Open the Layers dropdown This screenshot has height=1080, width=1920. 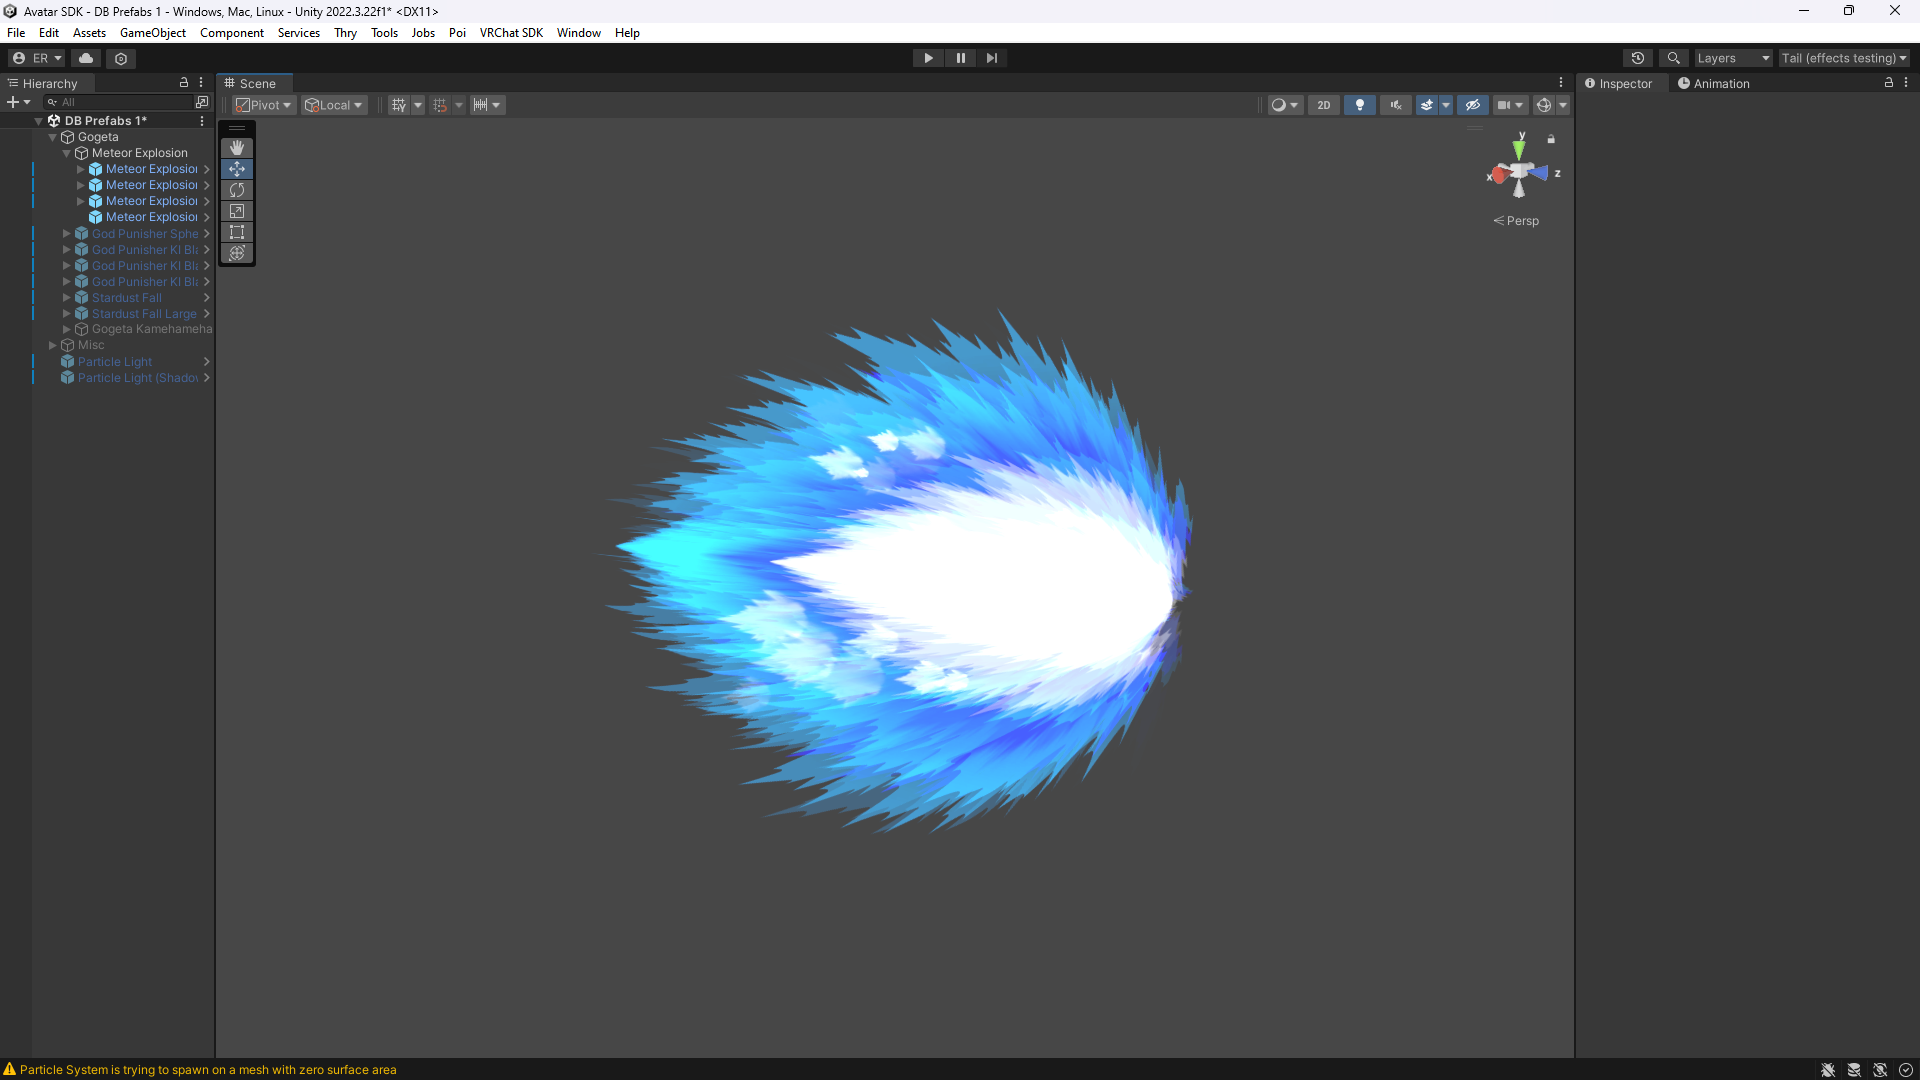[x=1732, y=58]
